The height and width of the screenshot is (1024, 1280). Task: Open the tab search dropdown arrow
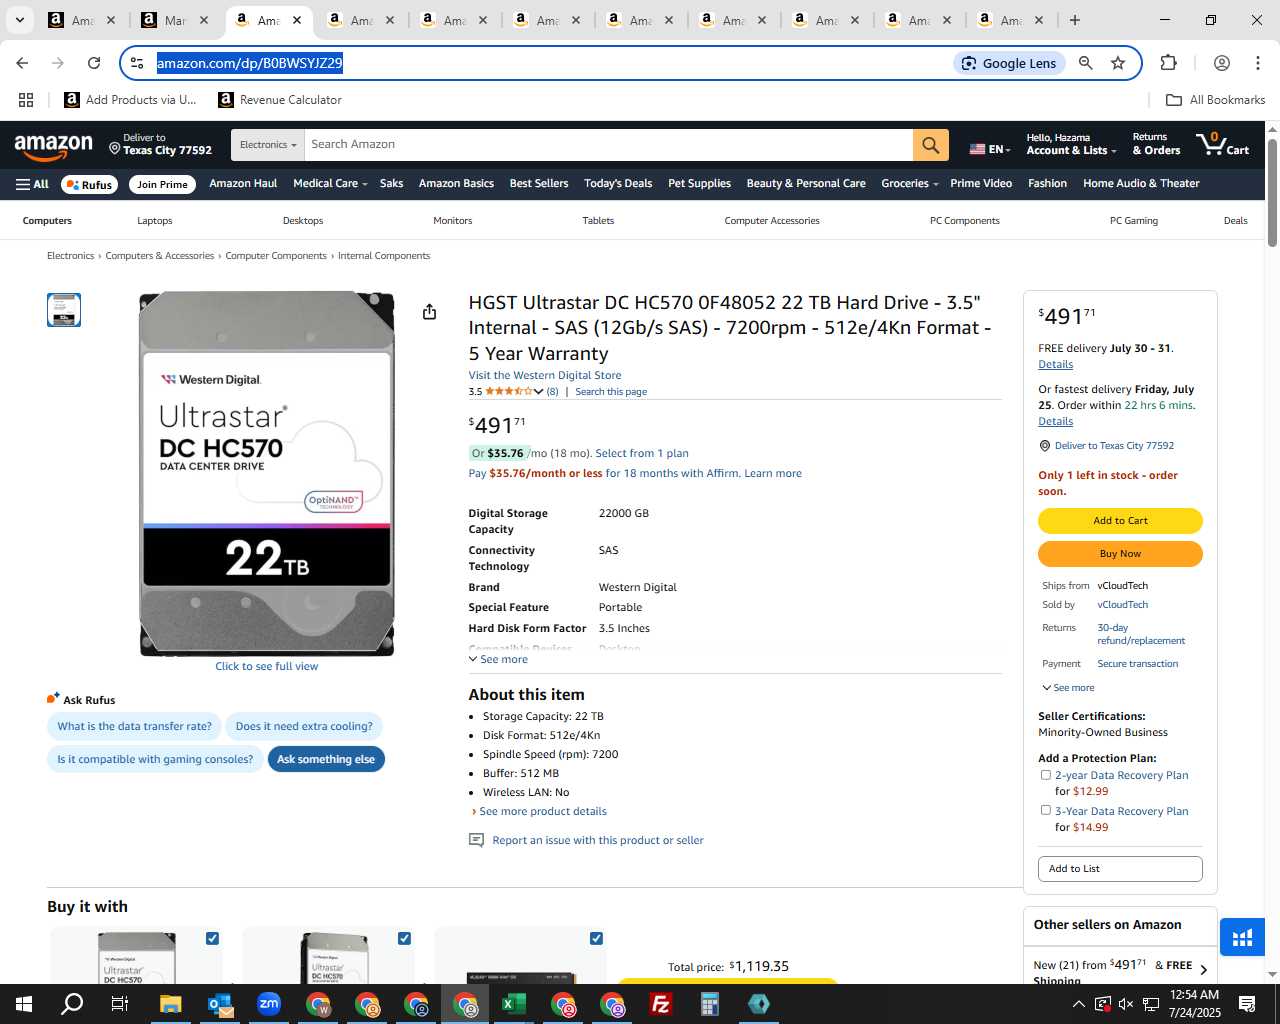click(x=19, y=20)
